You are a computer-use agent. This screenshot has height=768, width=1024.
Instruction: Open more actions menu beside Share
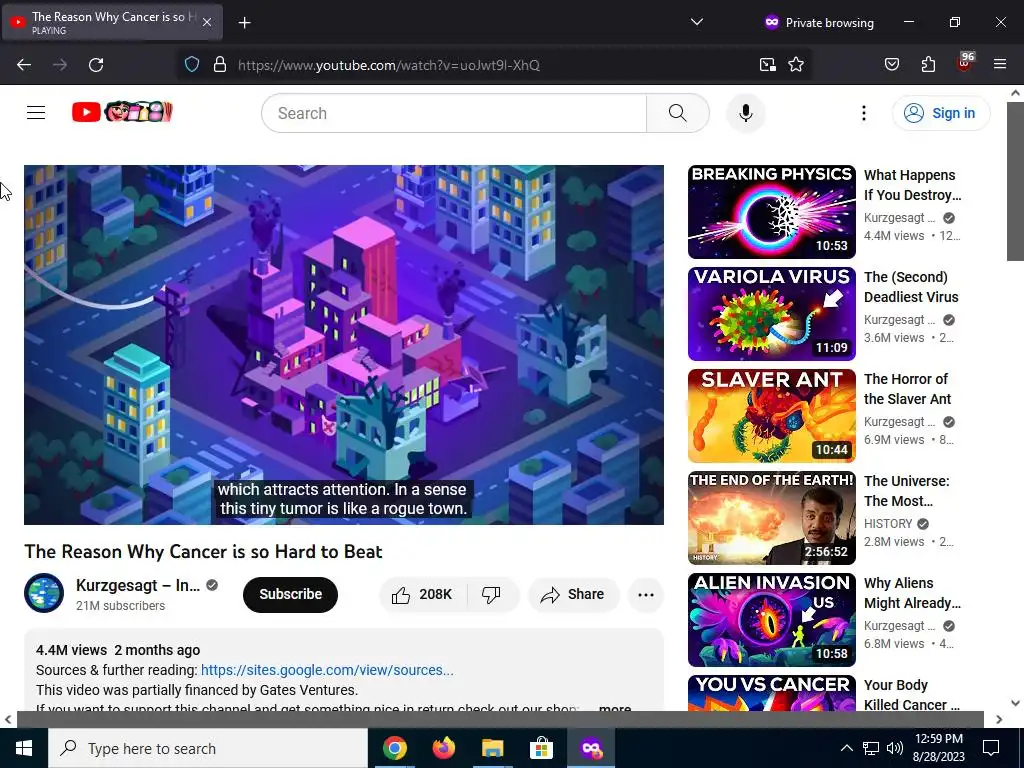tap(646, 594)
